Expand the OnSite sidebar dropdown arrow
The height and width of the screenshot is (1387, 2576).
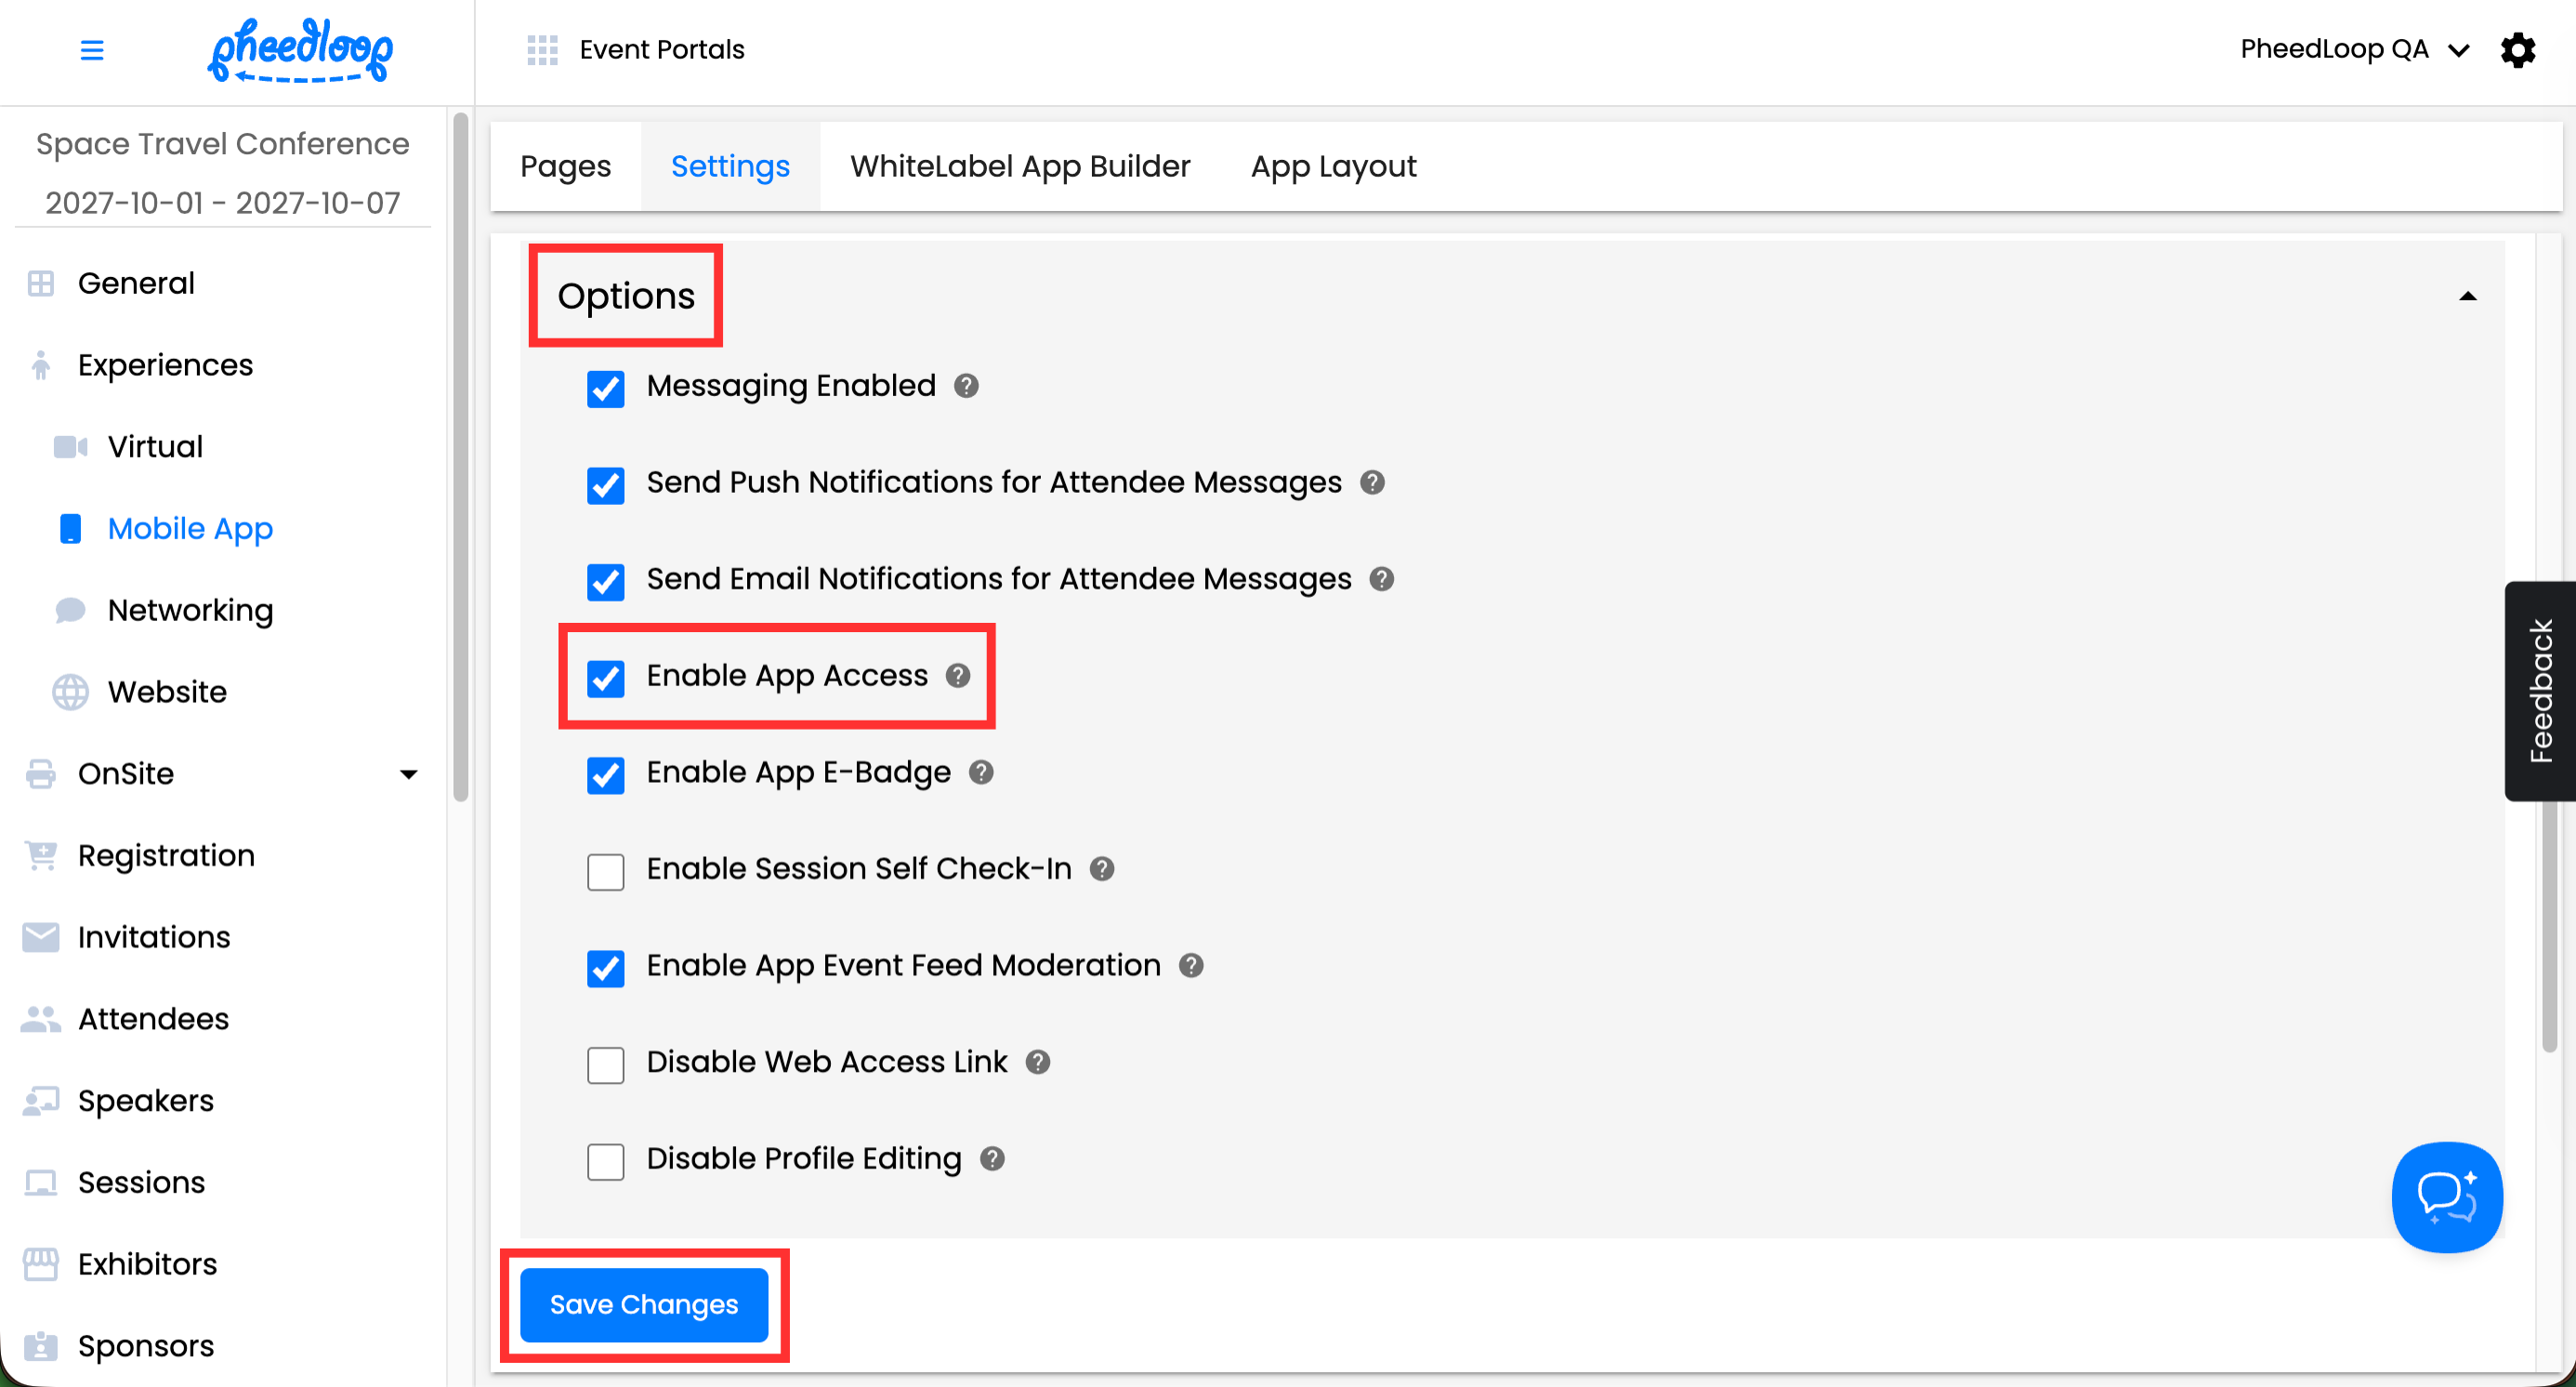tap(408, 774)
